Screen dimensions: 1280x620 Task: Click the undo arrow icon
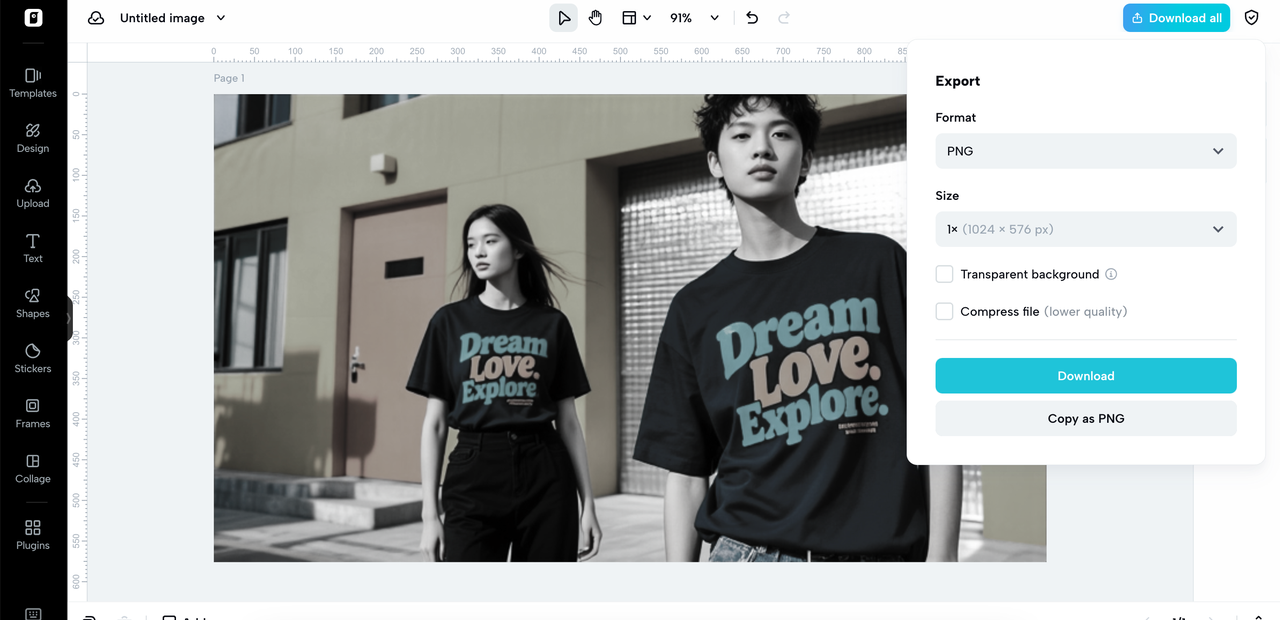(x=752, y=18)
